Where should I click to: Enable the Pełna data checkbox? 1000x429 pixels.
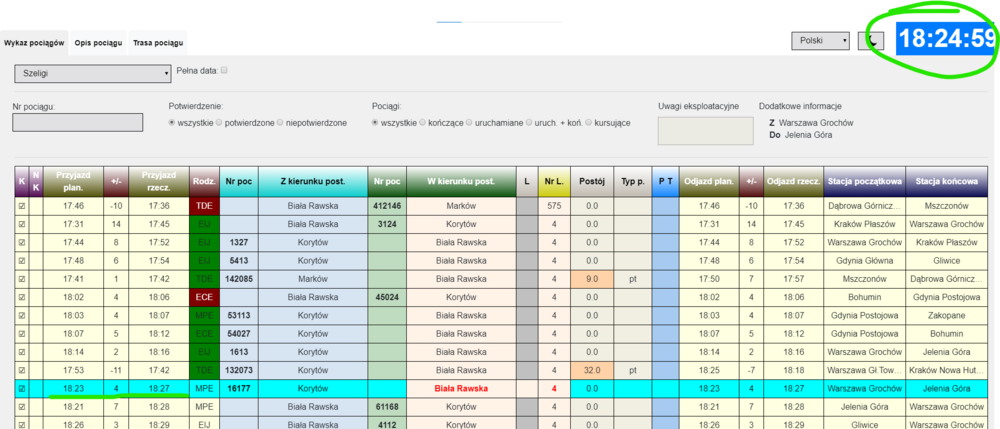click(x=225, y=71)
